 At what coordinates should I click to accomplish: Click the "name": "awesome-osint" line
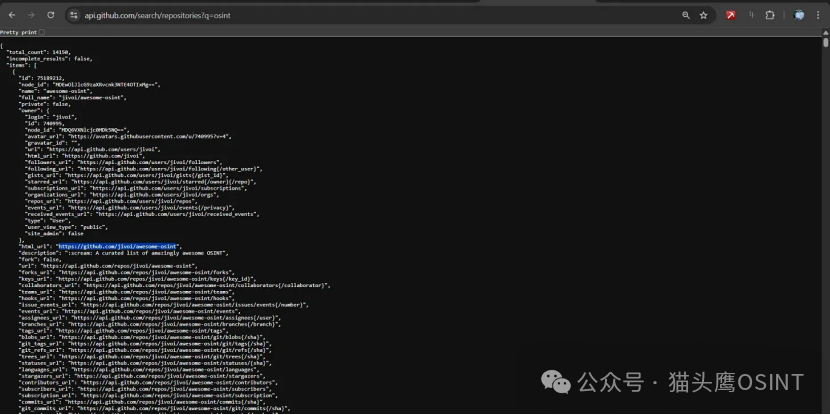tap(56, 91)
